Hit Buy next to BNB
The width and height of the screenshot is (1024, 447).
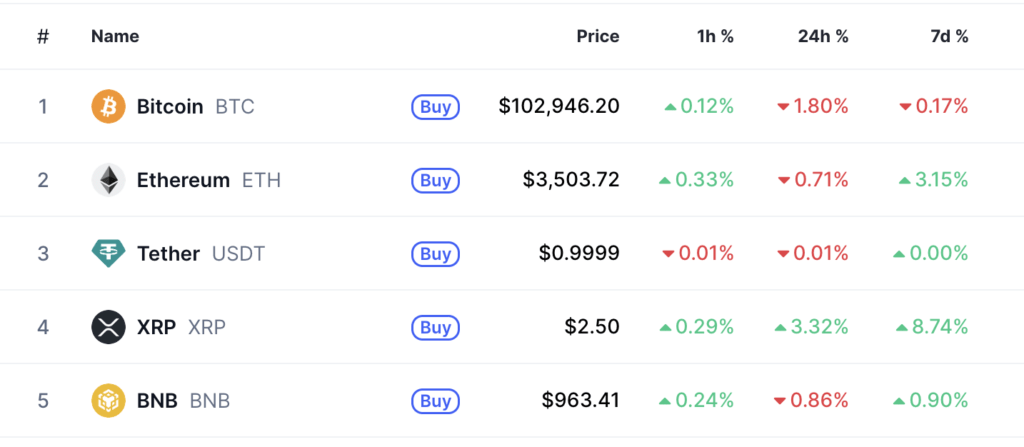(x=435, y=401)
